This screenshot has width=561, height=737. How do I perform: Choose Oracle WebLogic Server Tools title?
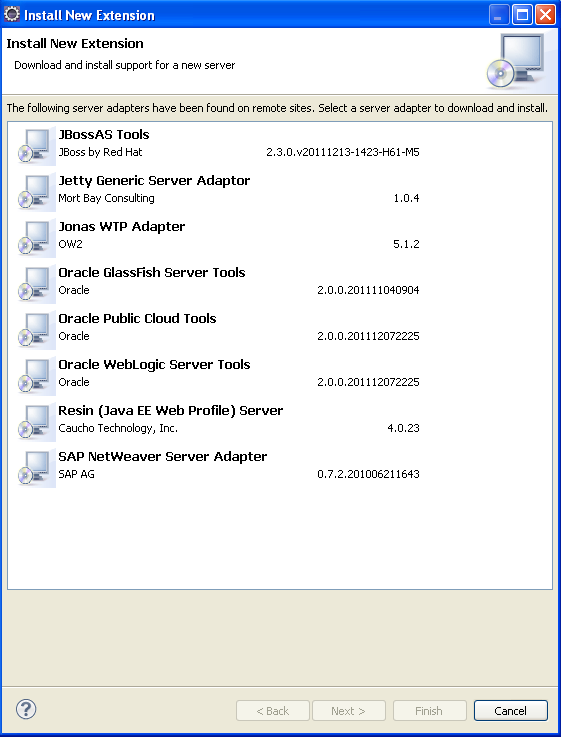154,365
